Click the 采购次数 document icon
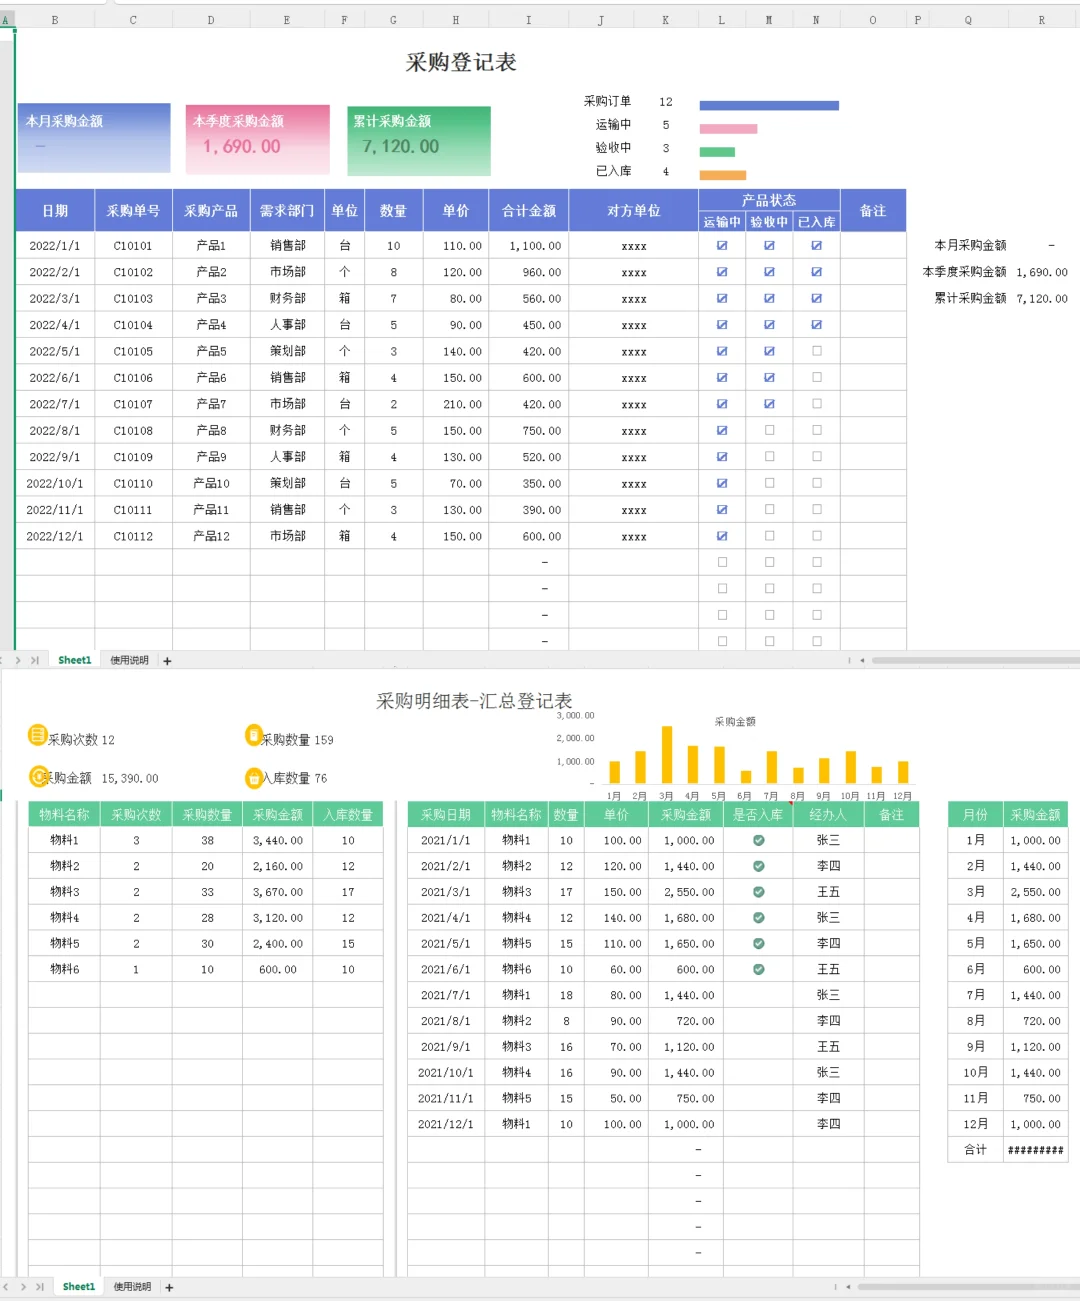 pos(37,735)
